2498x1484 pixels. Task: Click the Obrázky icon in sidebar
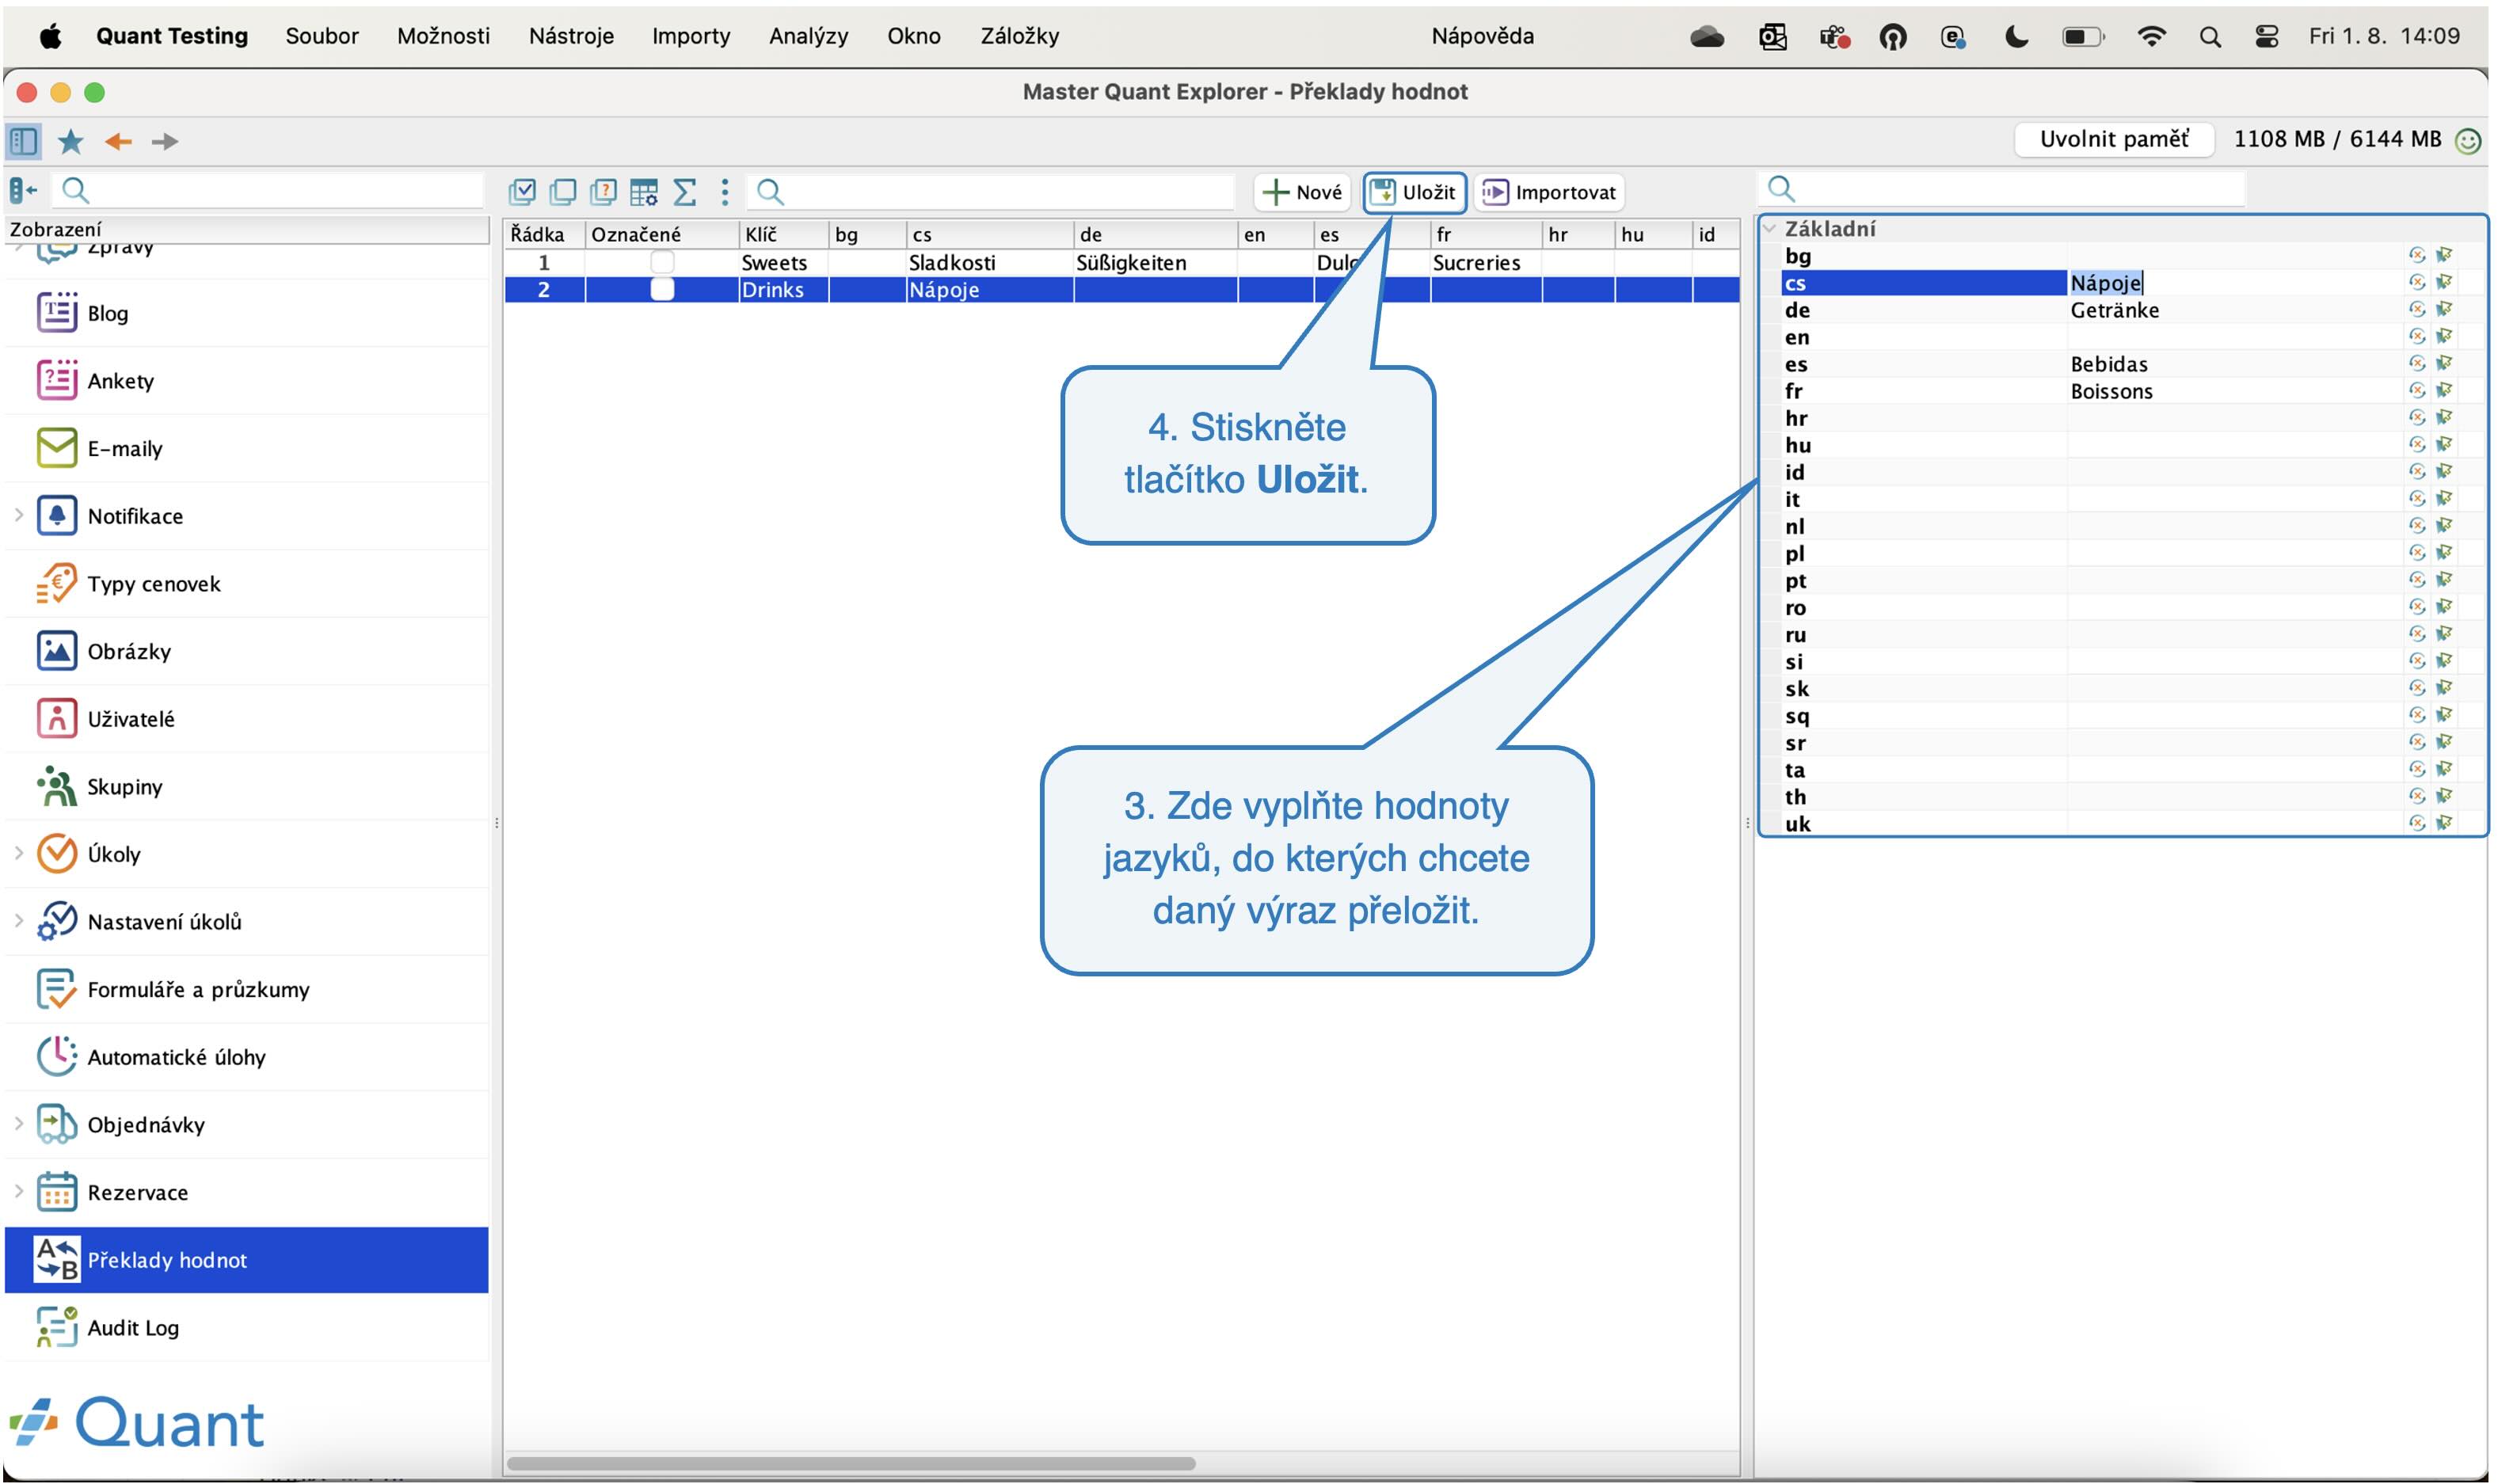[56, 651]
